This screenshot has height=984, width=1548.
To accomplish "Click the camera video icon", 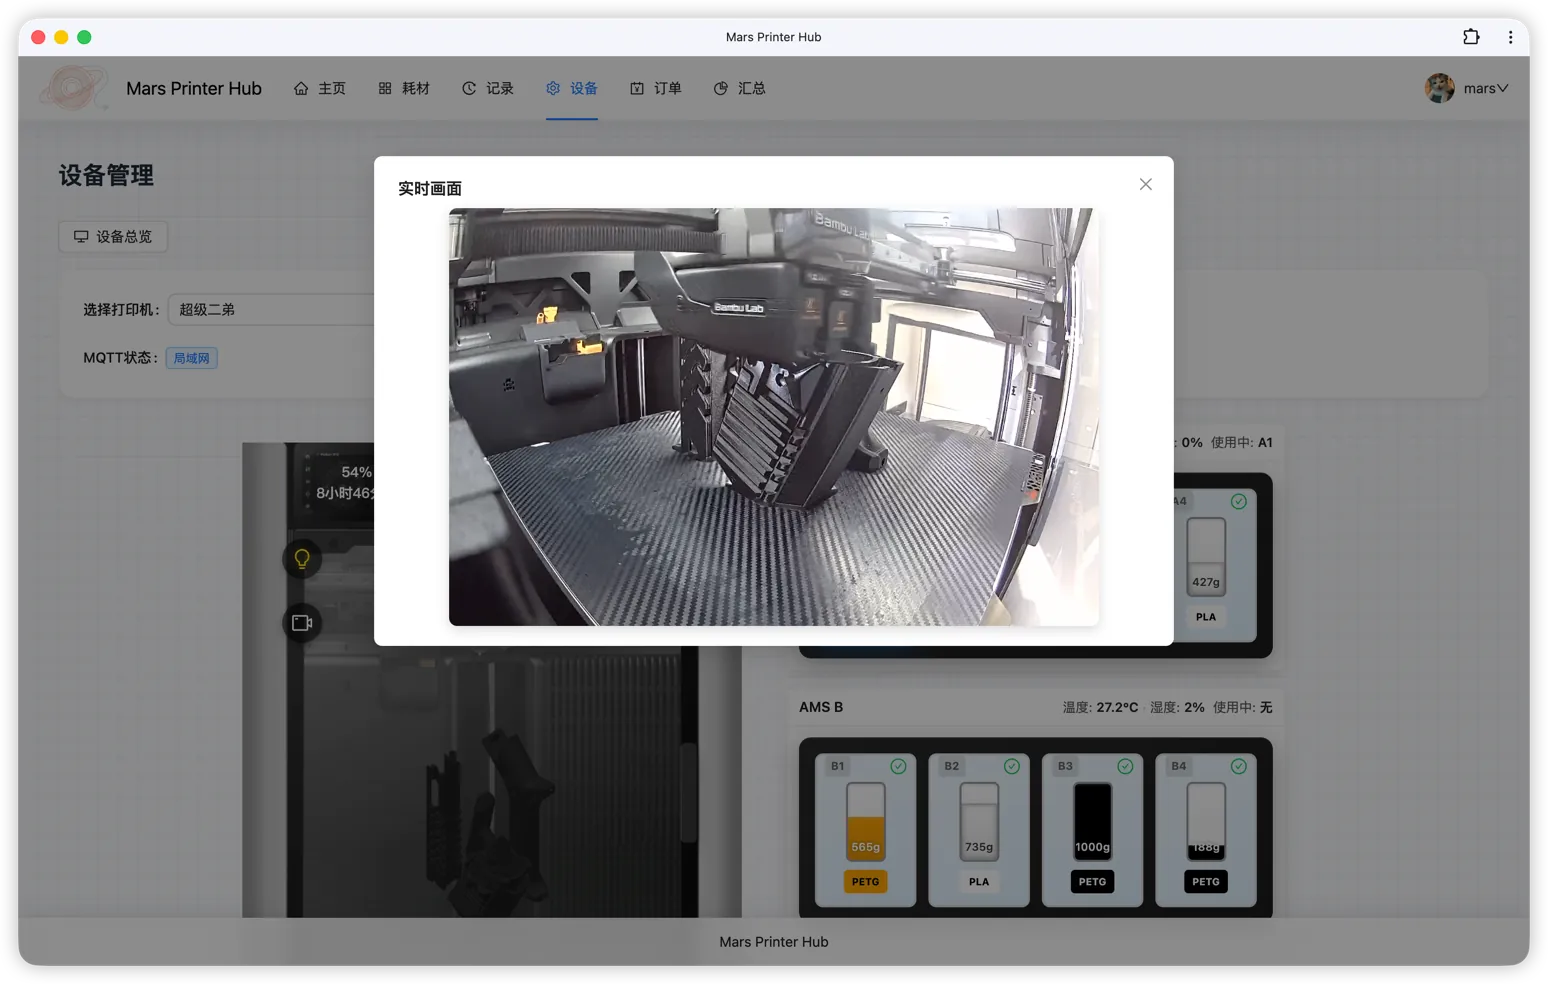I will [x=302, y=623].
